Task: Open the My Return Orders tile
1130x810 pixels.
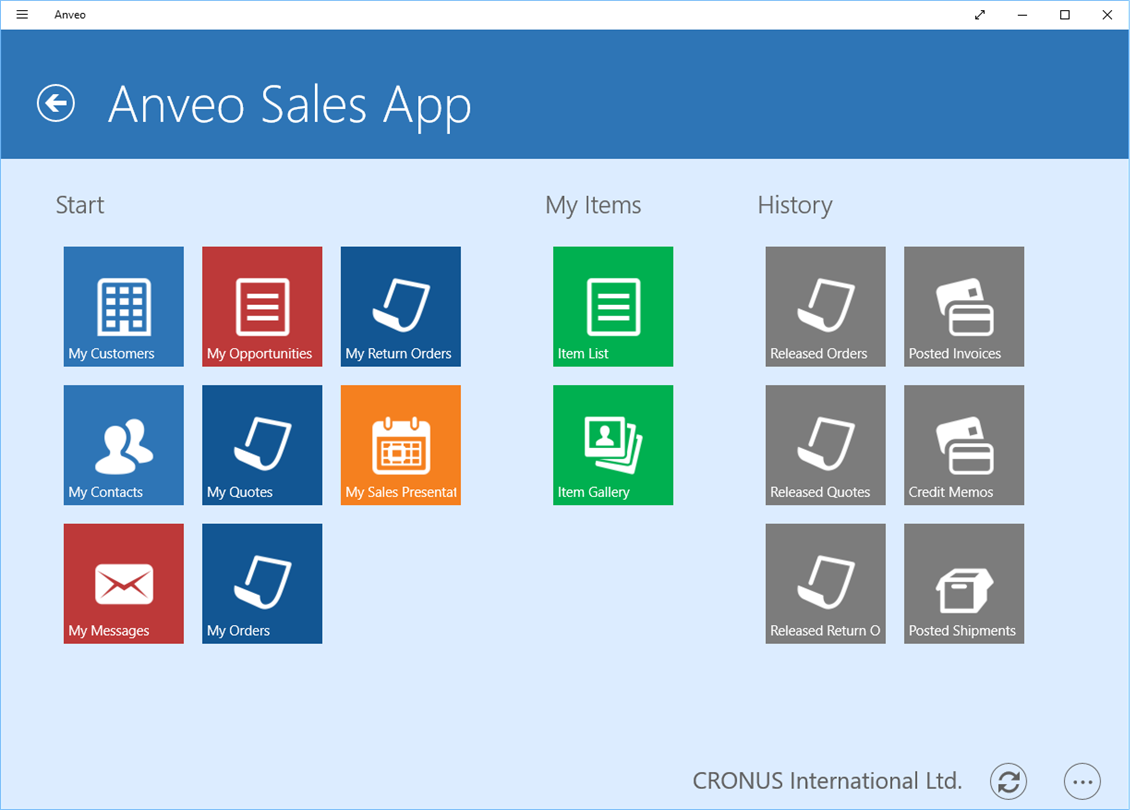Action: [401, 306]
